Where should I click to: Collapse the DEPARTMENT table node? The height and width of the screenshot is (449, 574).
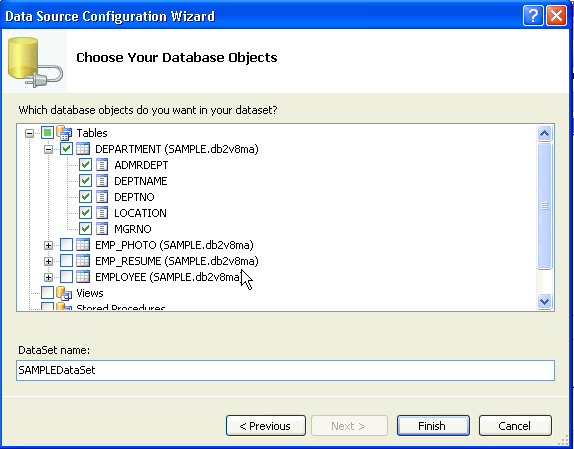coord(48,149)
